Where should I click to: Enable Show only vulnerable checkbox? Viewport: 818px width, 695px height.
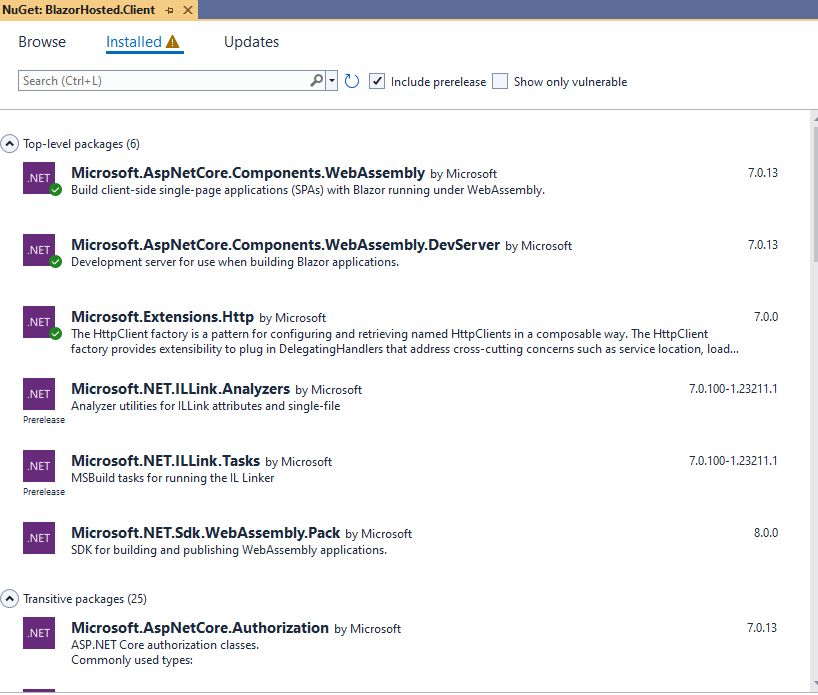coord(500,81)
